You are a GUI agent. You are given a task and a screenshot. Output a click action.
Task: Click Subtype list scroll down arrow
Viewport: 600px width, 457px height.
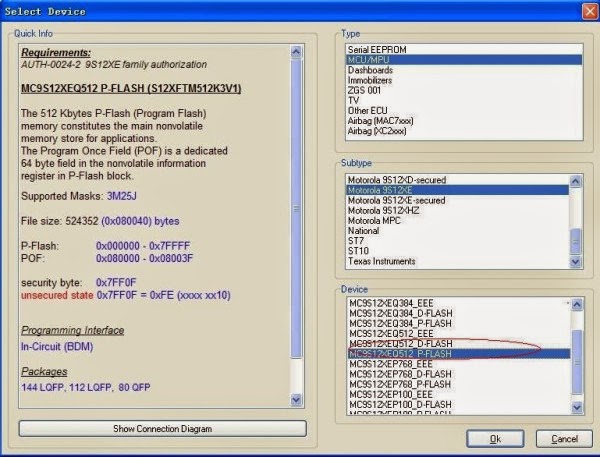coord(576,261)
